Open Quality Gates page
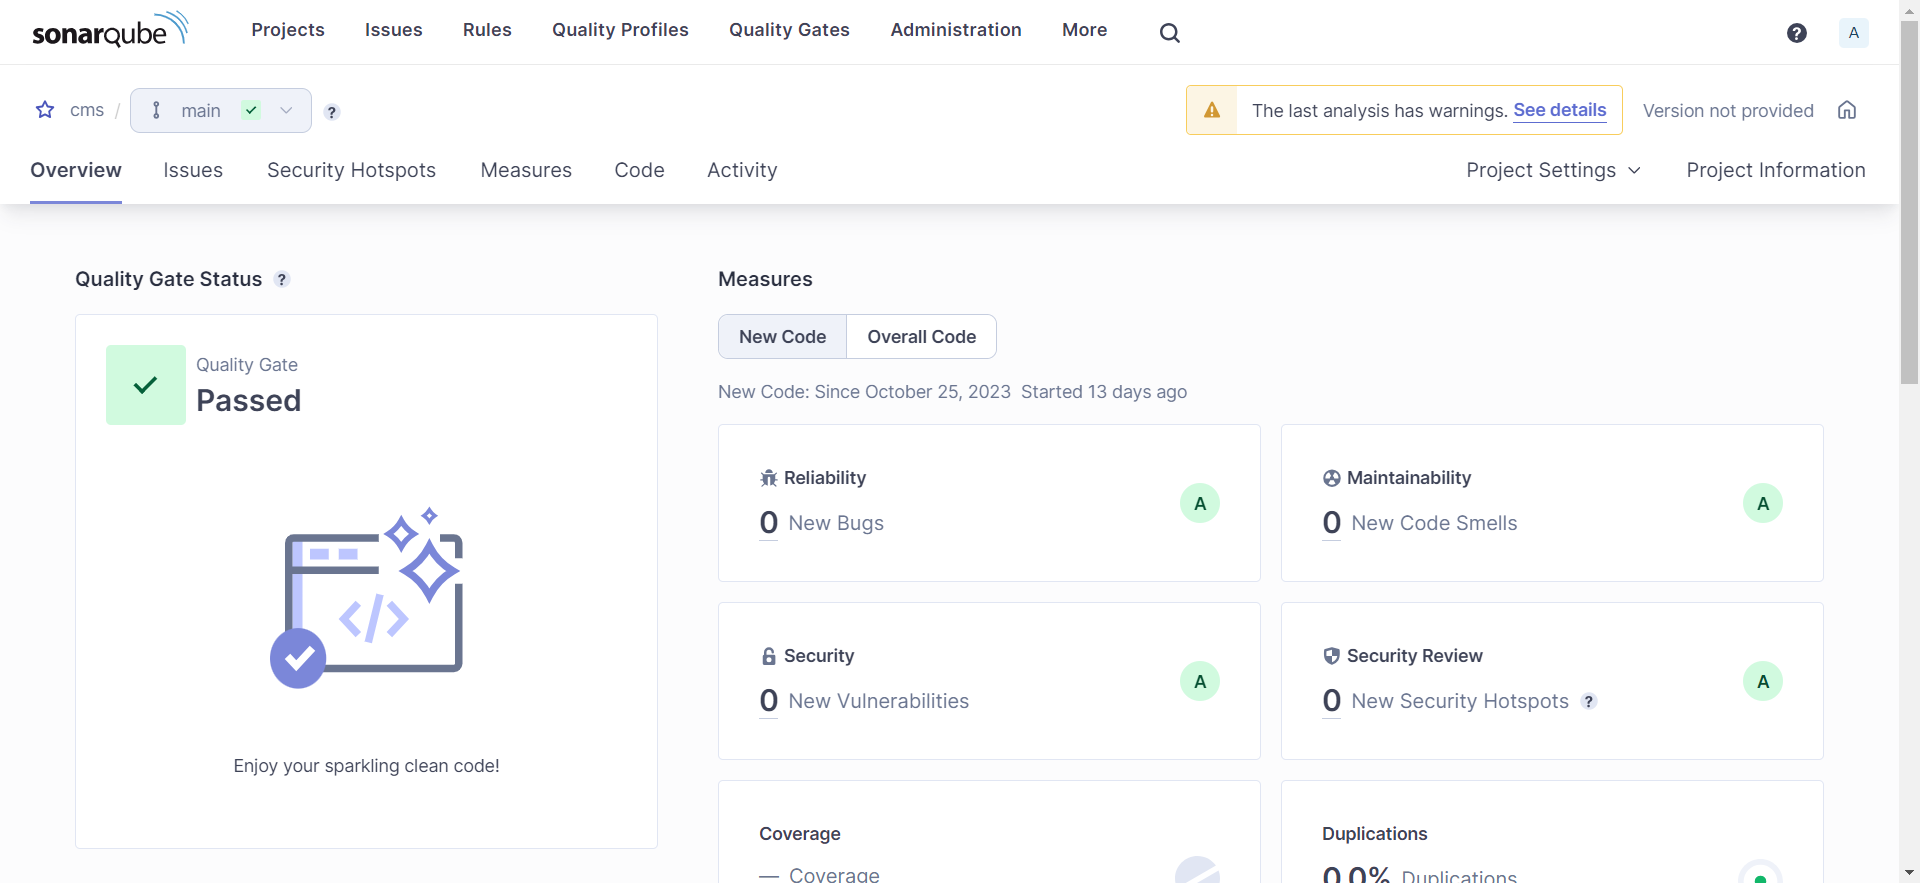The image size is (1920, 883). click(789, 30)
